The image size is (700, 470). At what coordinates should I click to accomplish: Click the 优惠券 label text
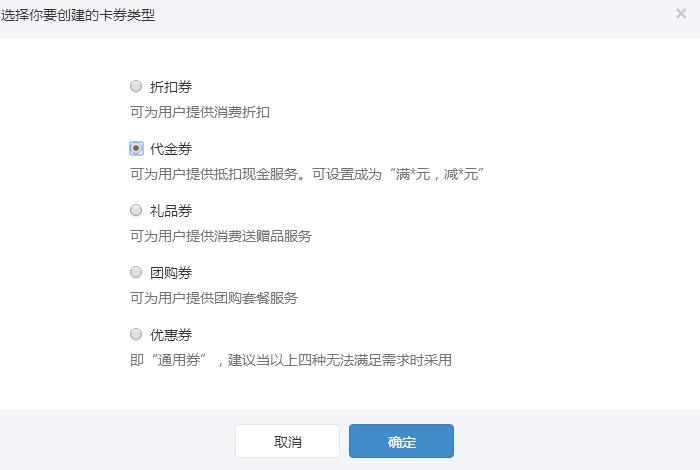coord(171,335)
